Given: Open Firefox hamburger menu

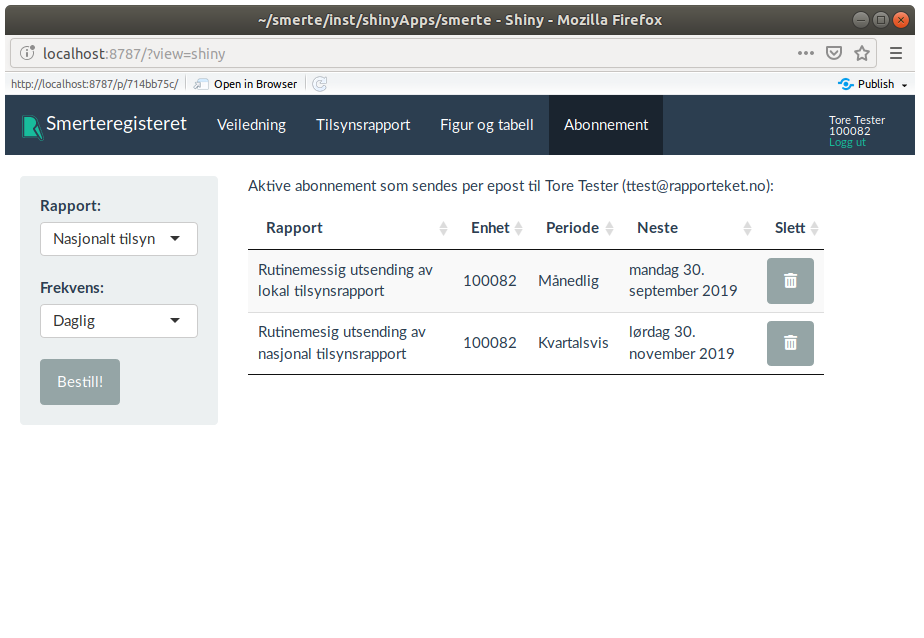Looking at the screenshot, I should (896, 54).
